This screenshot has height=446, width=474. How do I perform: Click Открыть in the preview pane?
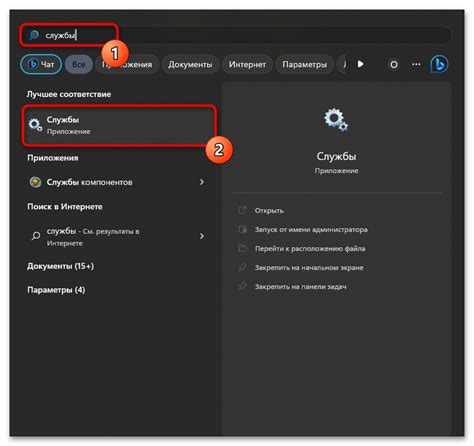[269, 211]
